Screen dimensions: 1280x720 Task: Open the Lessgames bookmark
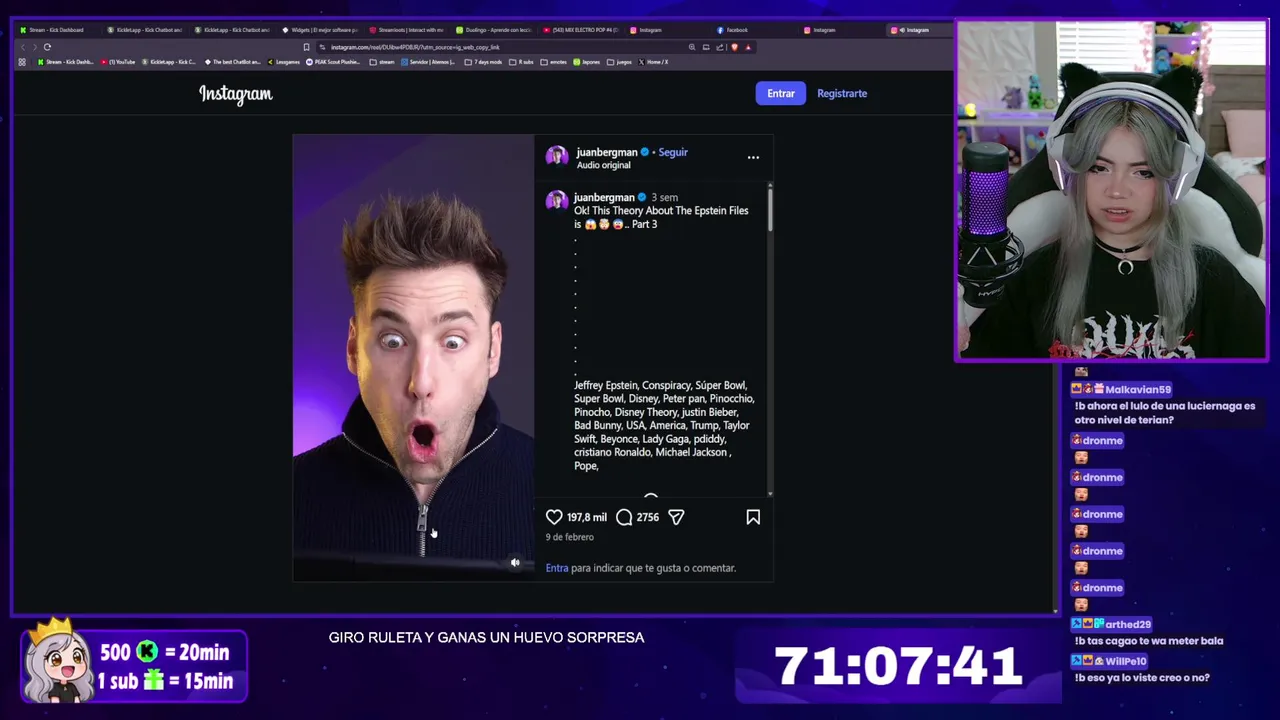284,62
